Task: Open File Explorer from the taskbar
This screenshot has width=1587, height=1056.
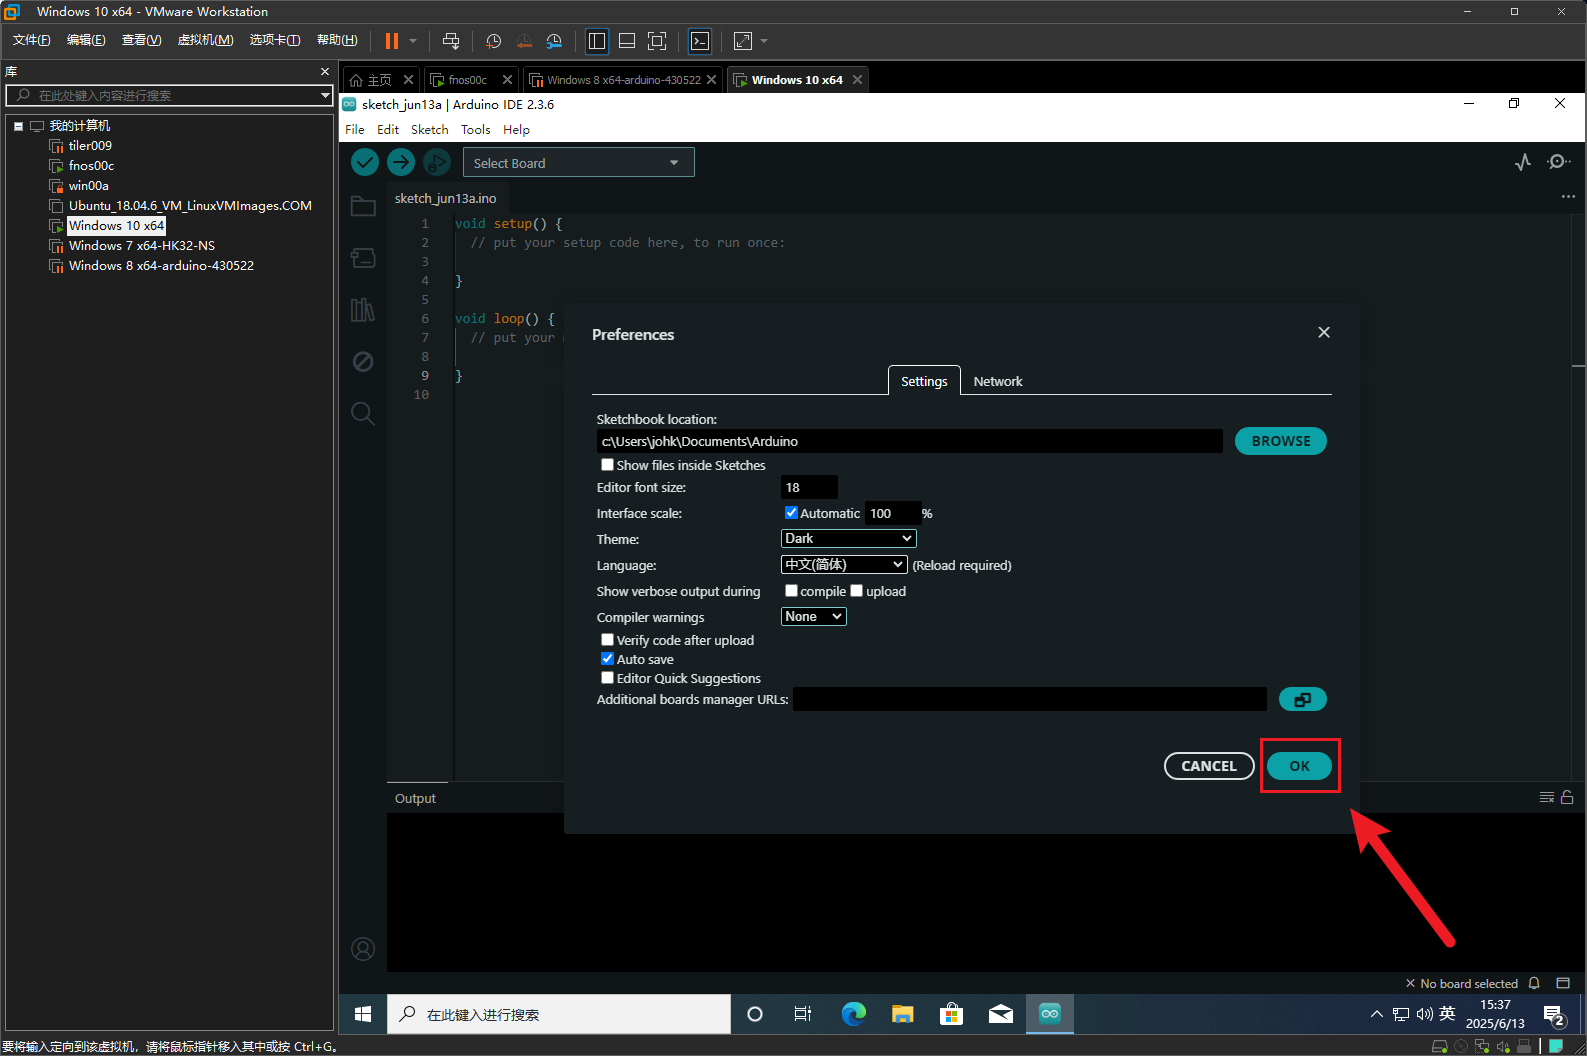Action: coord(903,1014)
